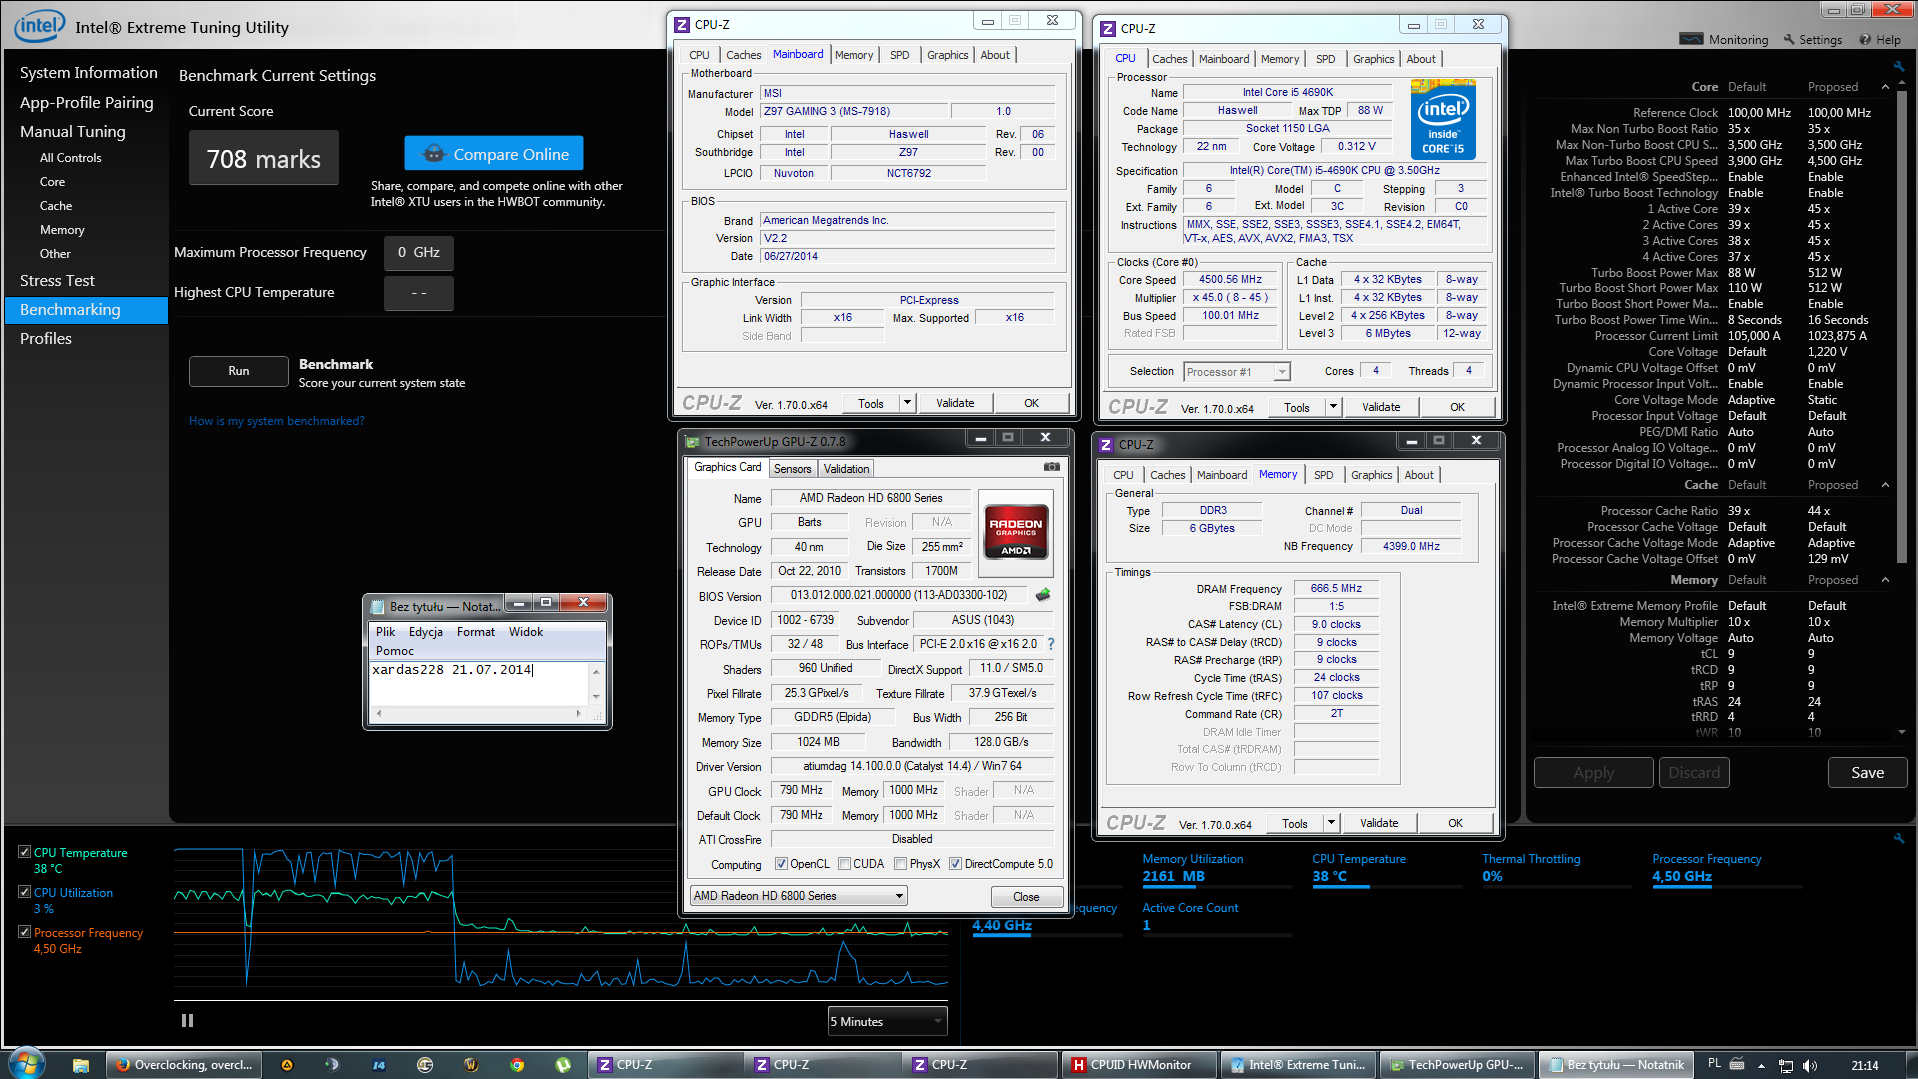Open uTorrent icon in taskbar
The width and height of the screenshot is (1918, 1079).
563,1065
